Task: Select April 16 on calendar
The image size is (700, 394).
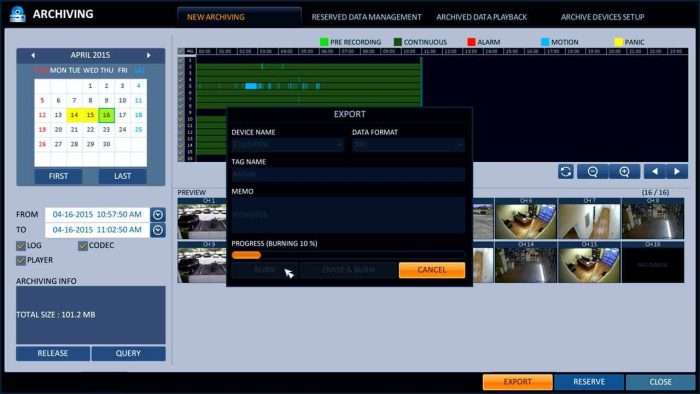Action: (106, 115)
